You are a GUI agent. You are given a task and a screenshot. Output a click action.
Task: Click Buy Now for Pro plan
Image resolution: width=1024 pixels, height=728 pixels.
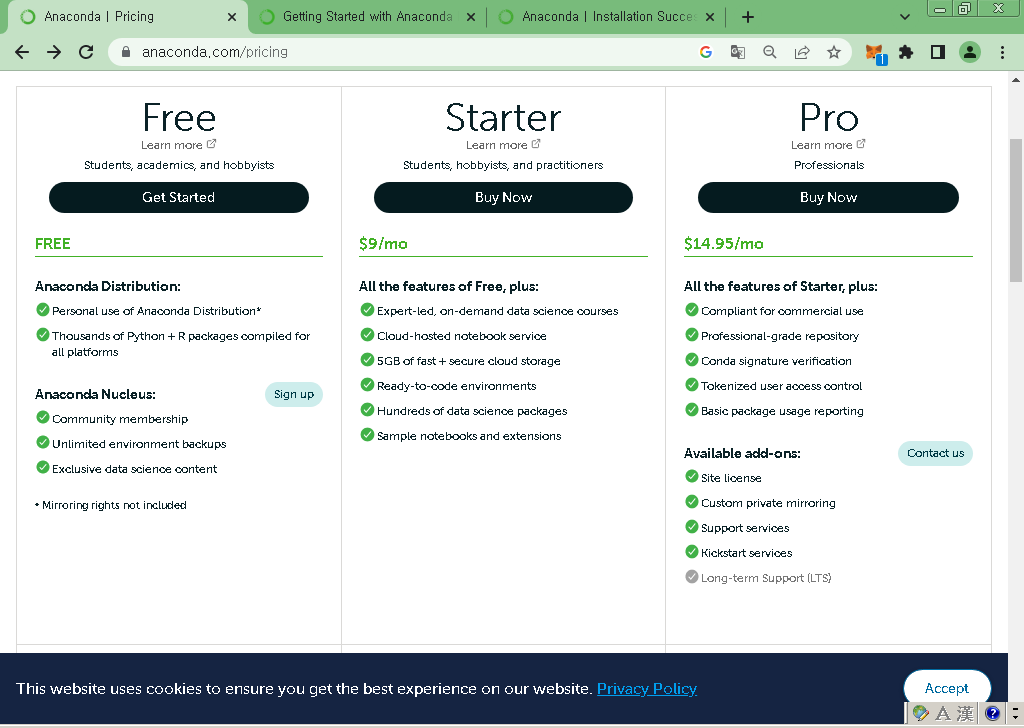[x=828, y=197]
